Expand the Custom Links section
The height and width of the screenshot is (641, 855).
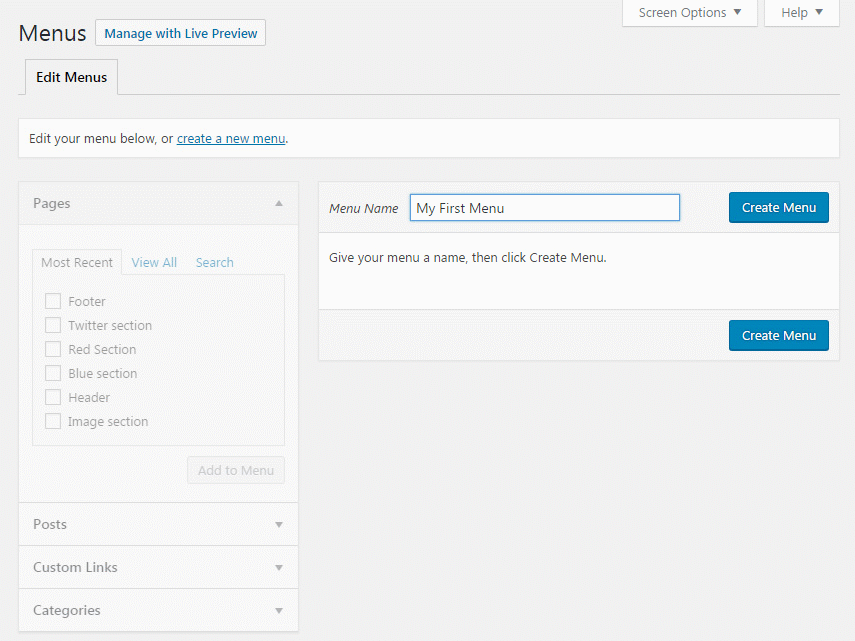[279, 567]
